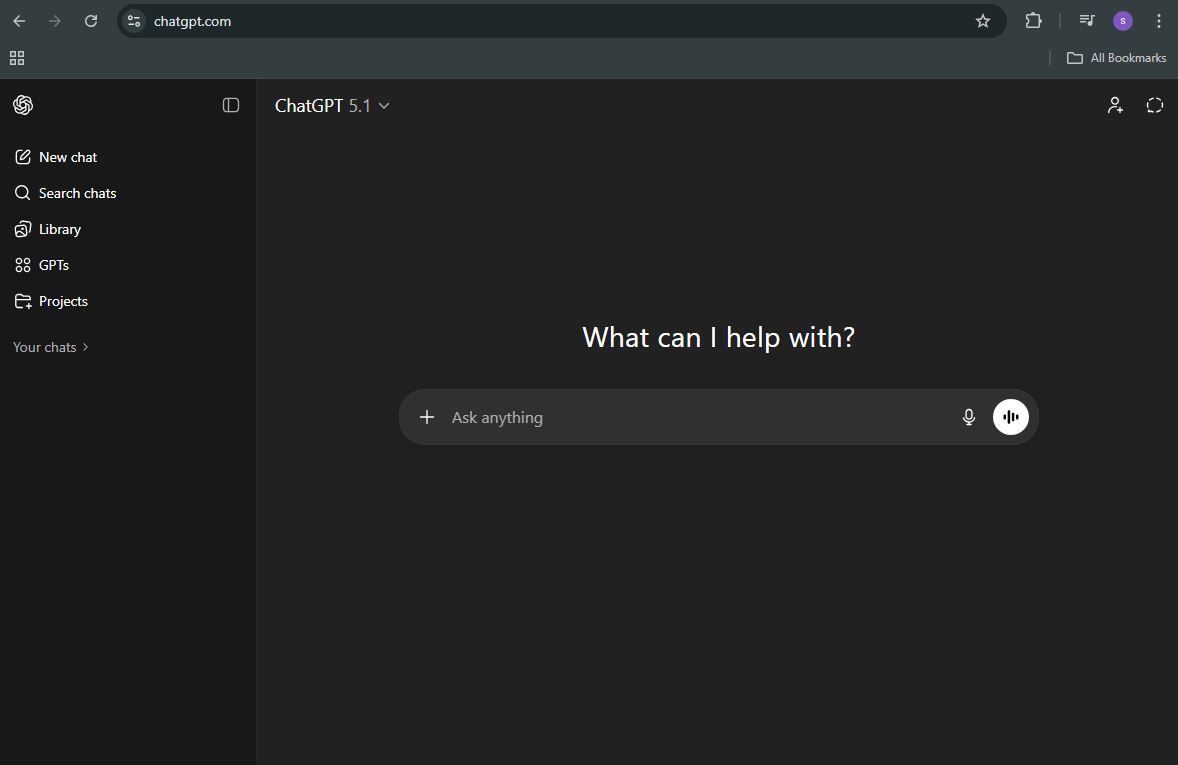This screenshot has width=1178, height=765.
Task: Open the browser profile avatar
Action: (x=1122, y=21)
